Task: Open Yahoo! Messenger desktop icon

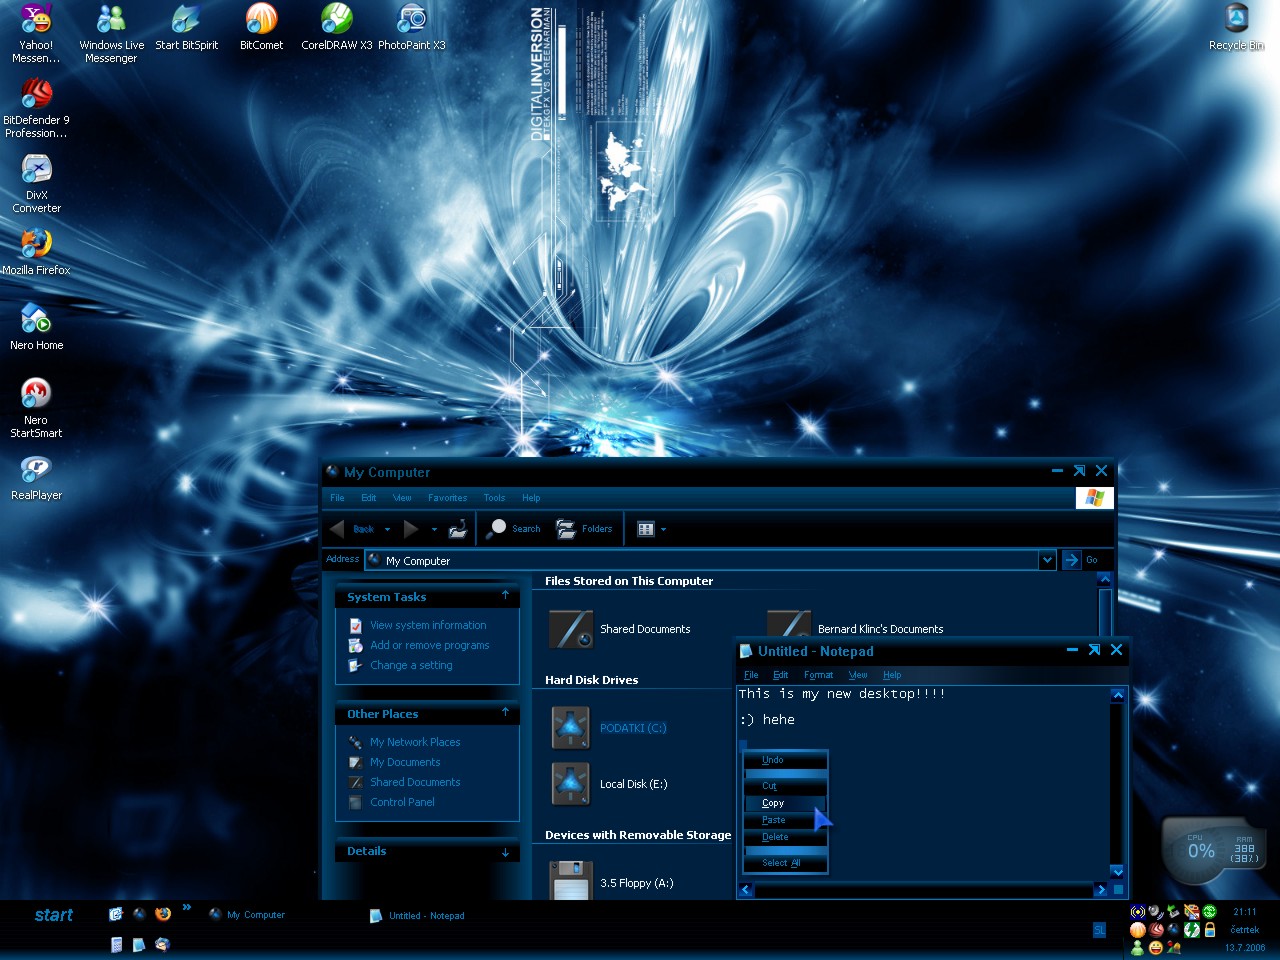Action: click(x=36, y=33)
